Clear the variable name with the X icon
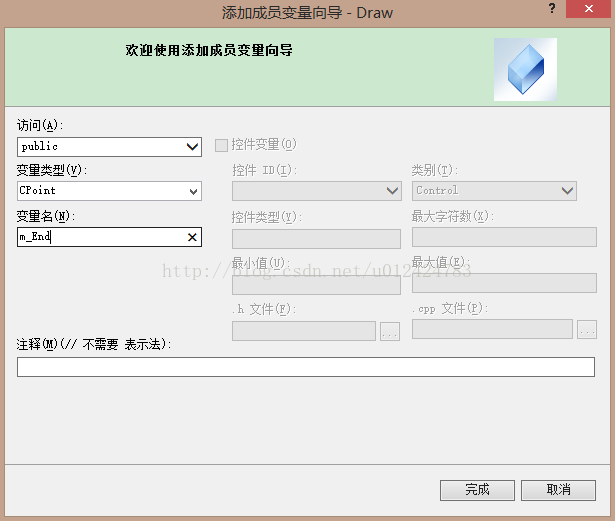The height and width of the screenshot is (521, 615). (192, 237)
